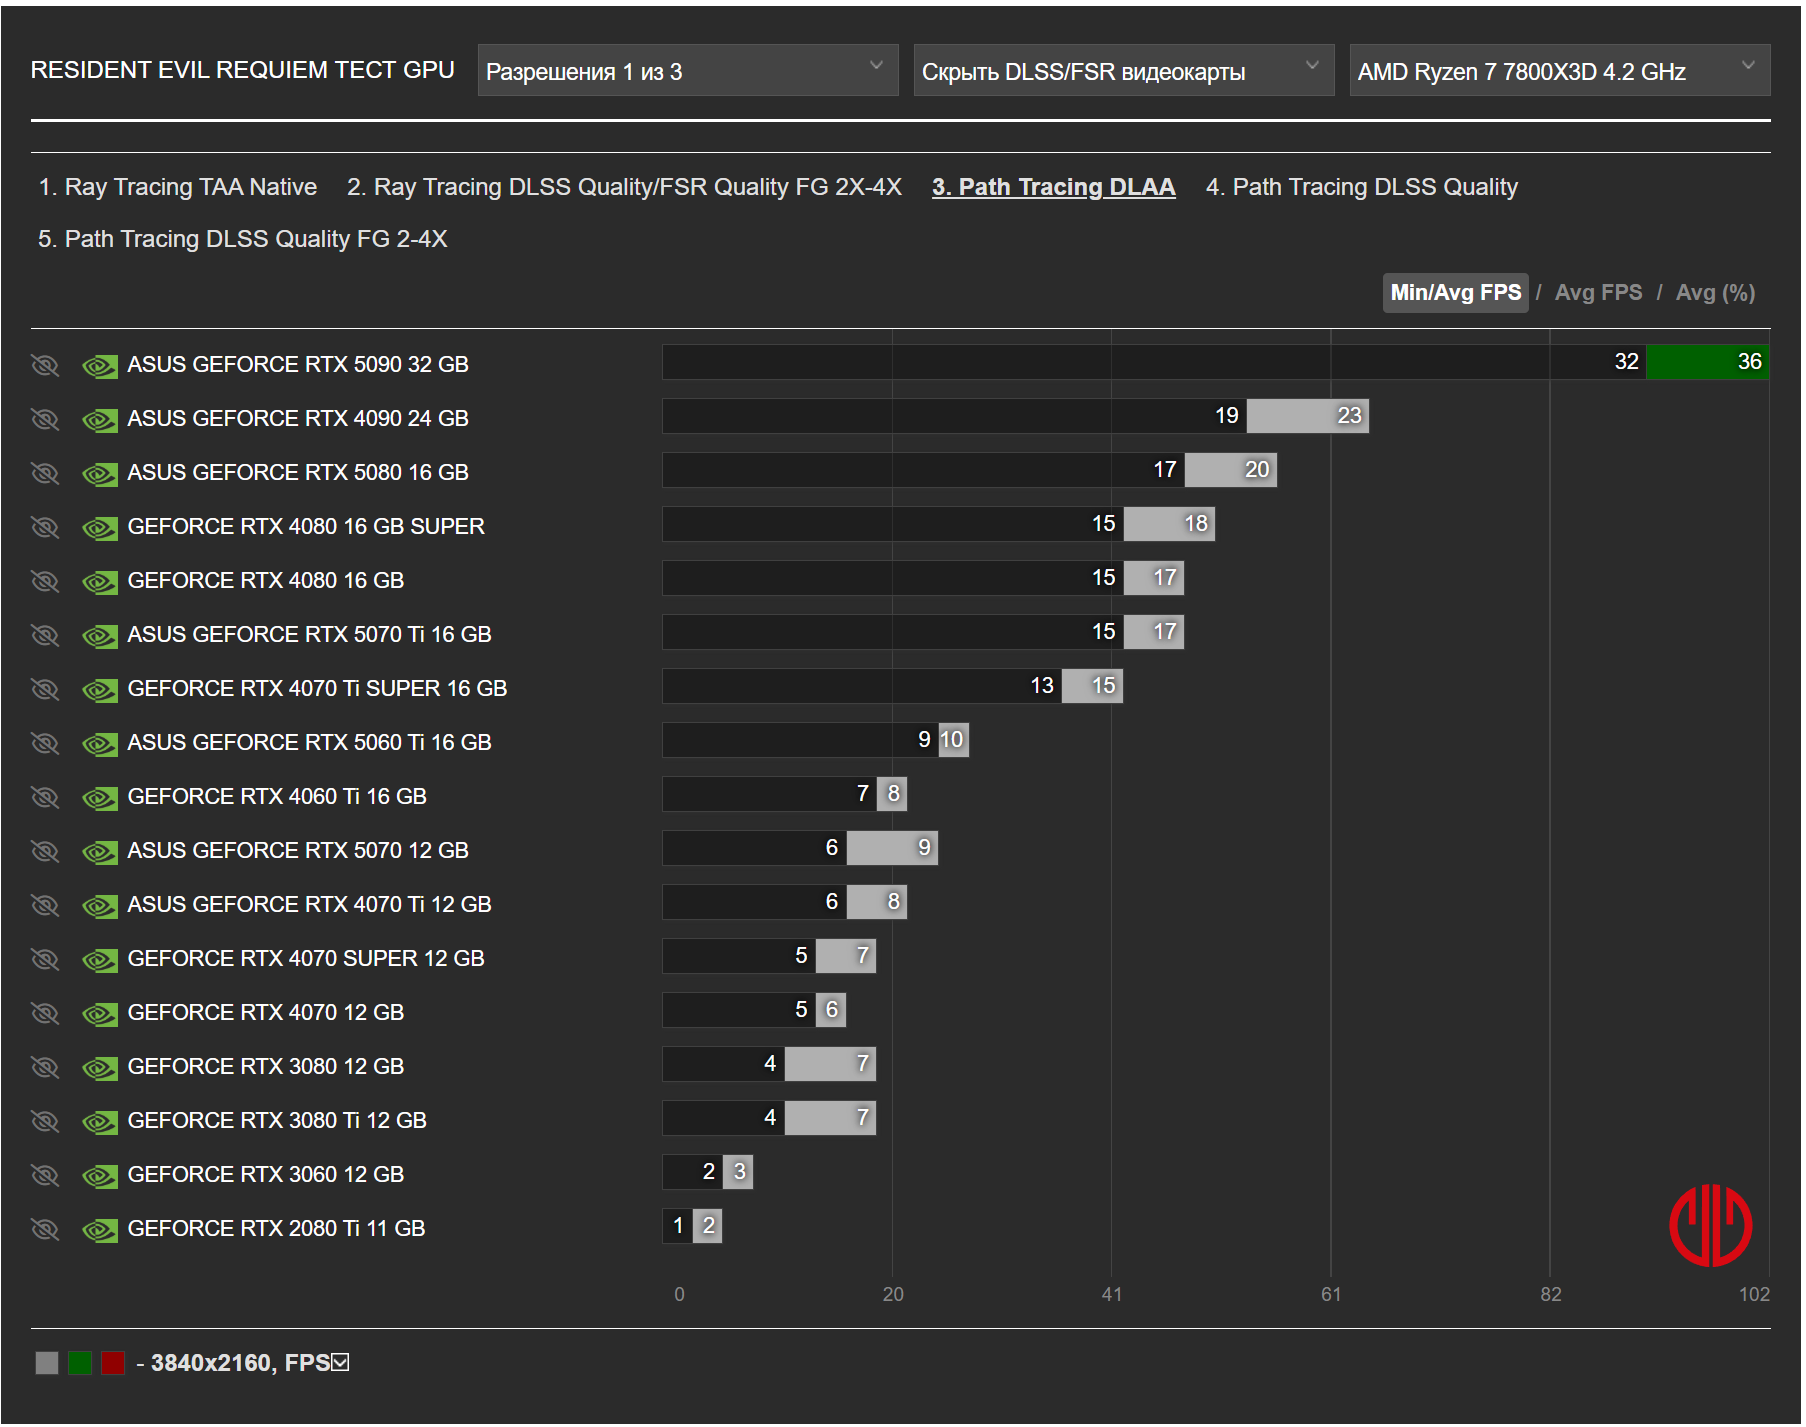
Task: Click the "ASUS GEFORCE RTX 5090 32 GB" label
Action: (x=298, y=365)
